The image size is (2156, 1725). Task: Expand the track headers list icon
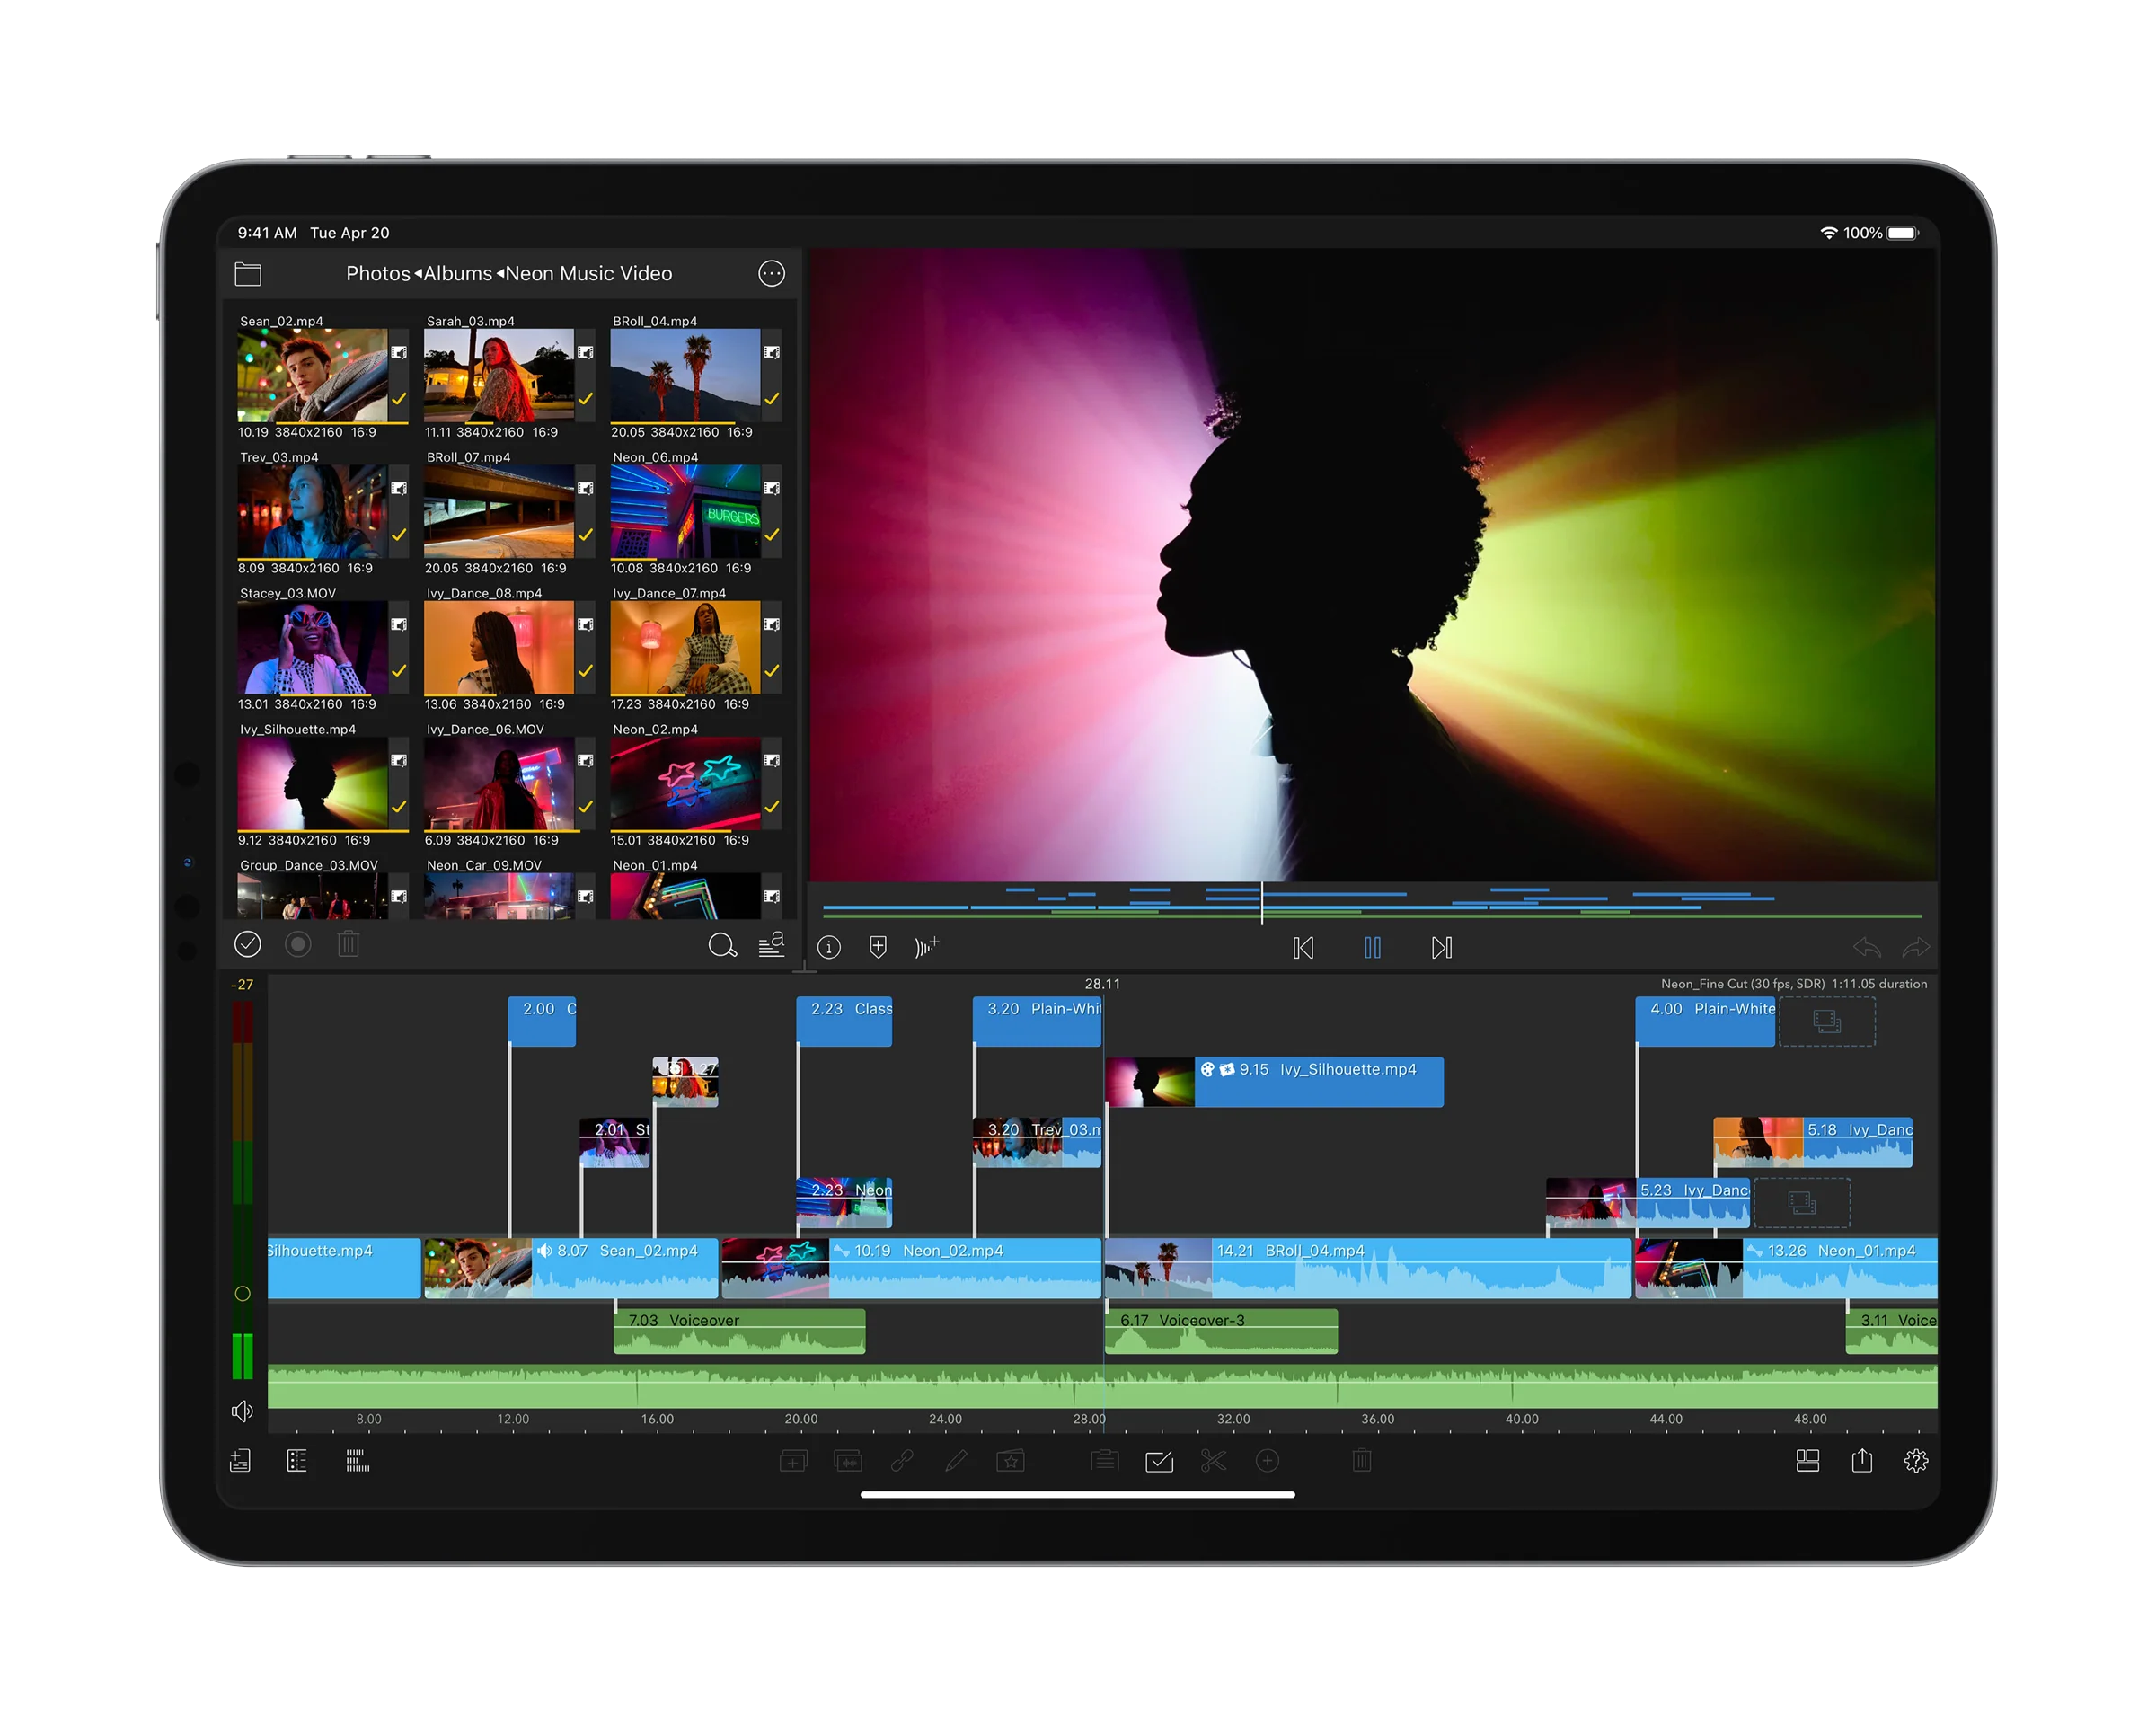[297, 1461]
